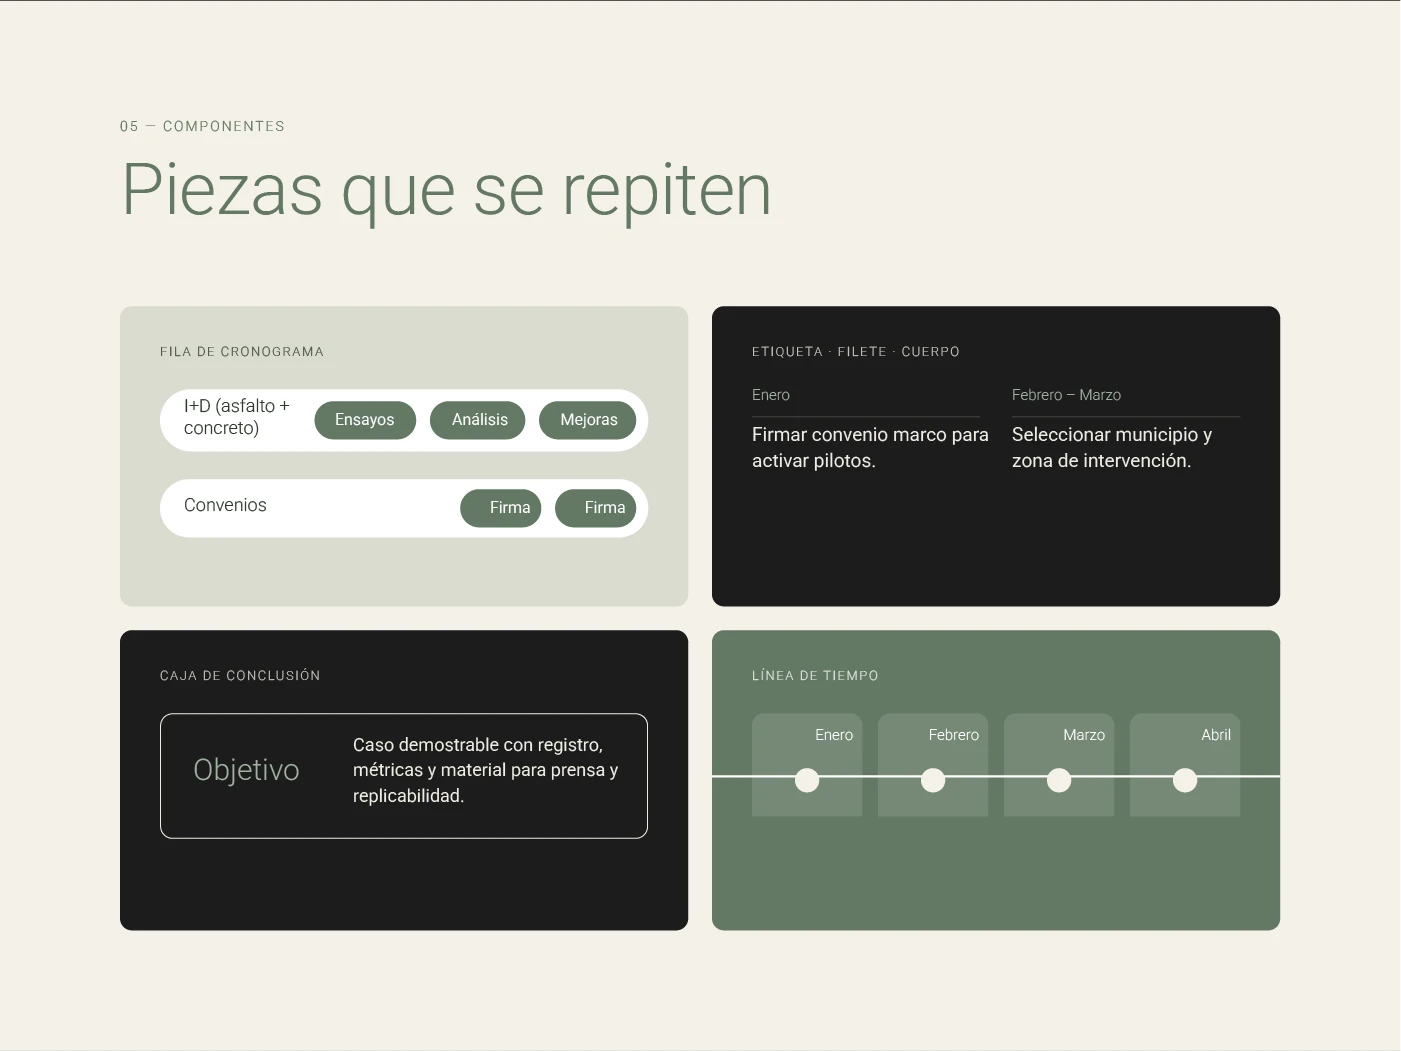Click the 'I+D (asfalto + concreto)' row label
Image resolution: width=1401 pixels, height=1051 pixels.
tap(237, 417)
